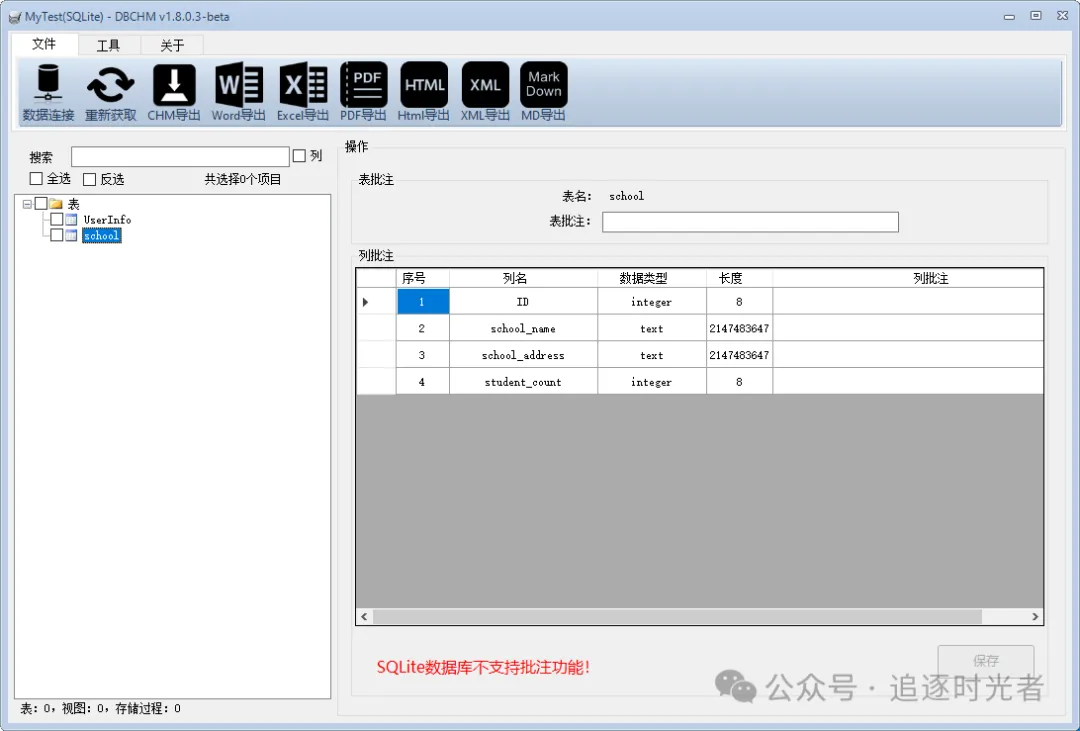Viewport: 1080px width, 731px height.
Task: Export documentation with CHM导出 icon
Action: tap(174, 92)
